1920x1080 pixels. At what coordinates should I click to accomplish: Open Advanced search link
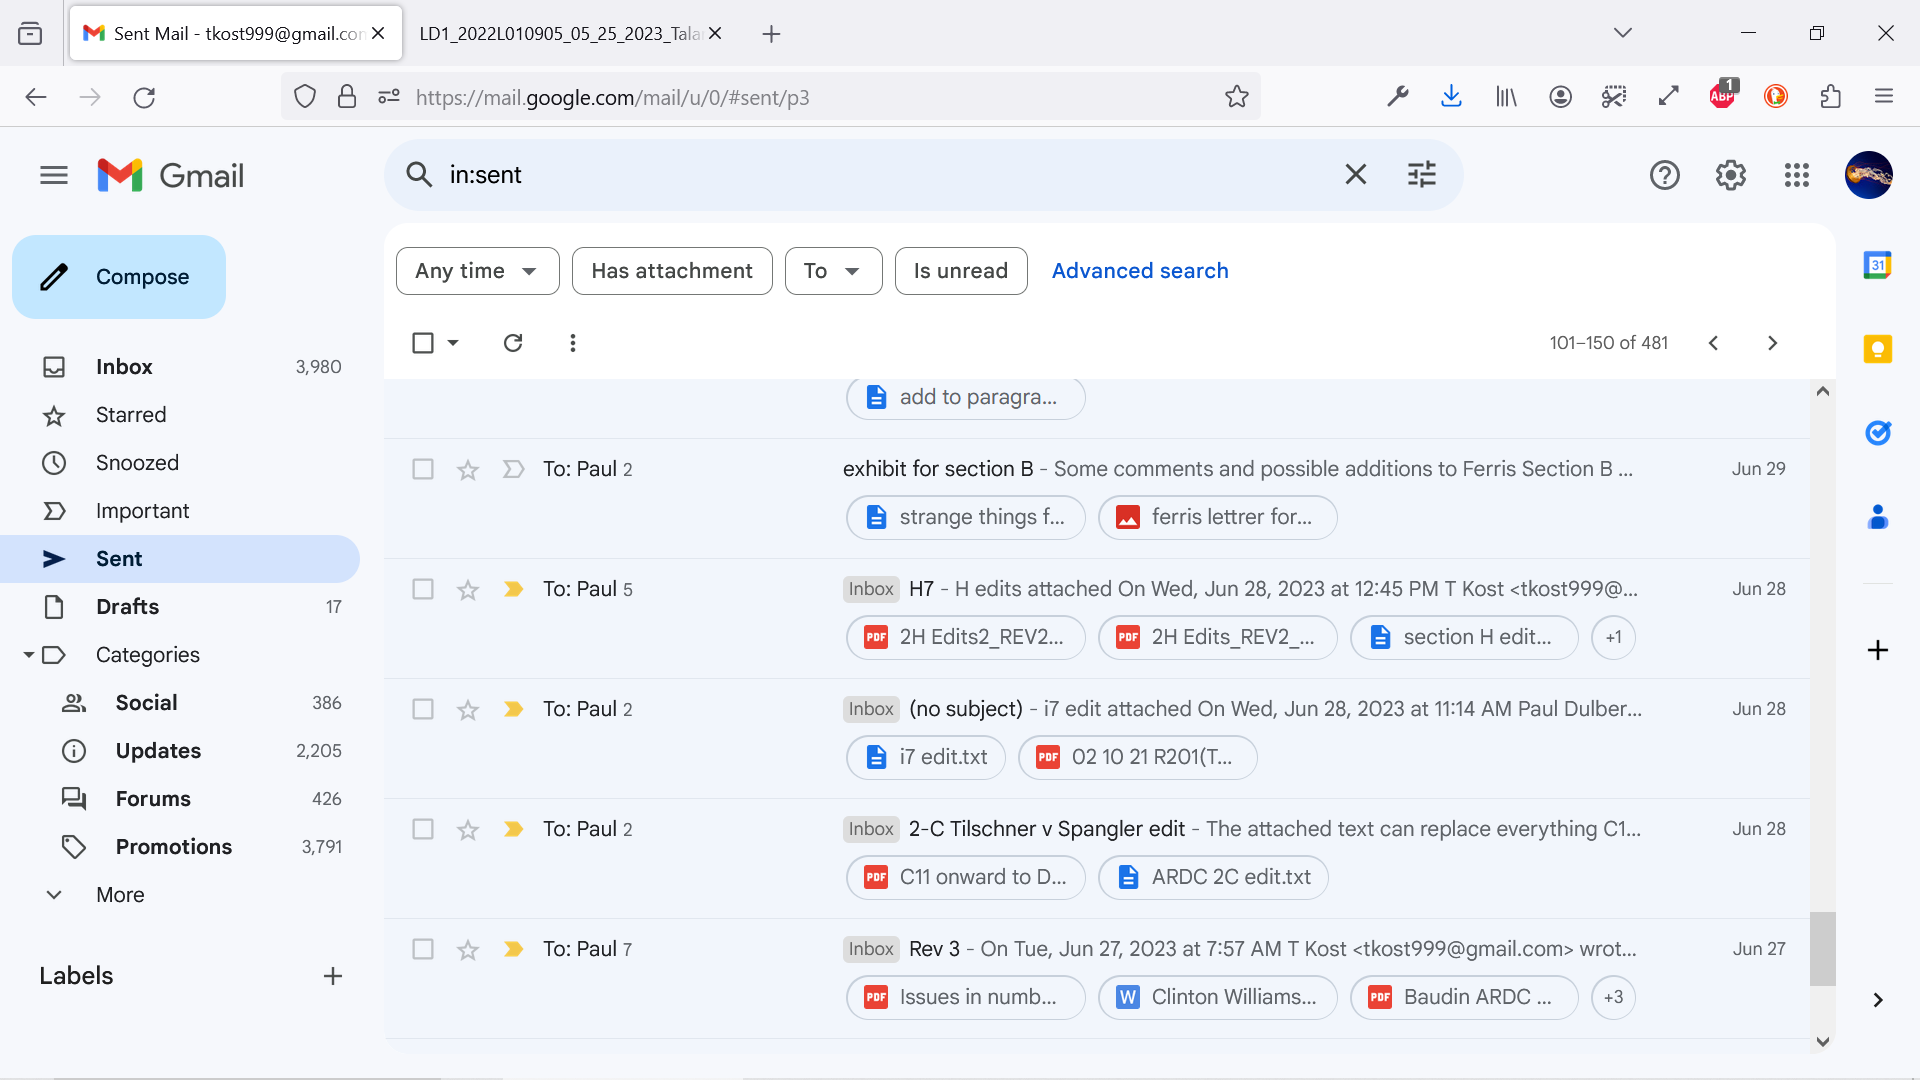tap(1140, 271)
